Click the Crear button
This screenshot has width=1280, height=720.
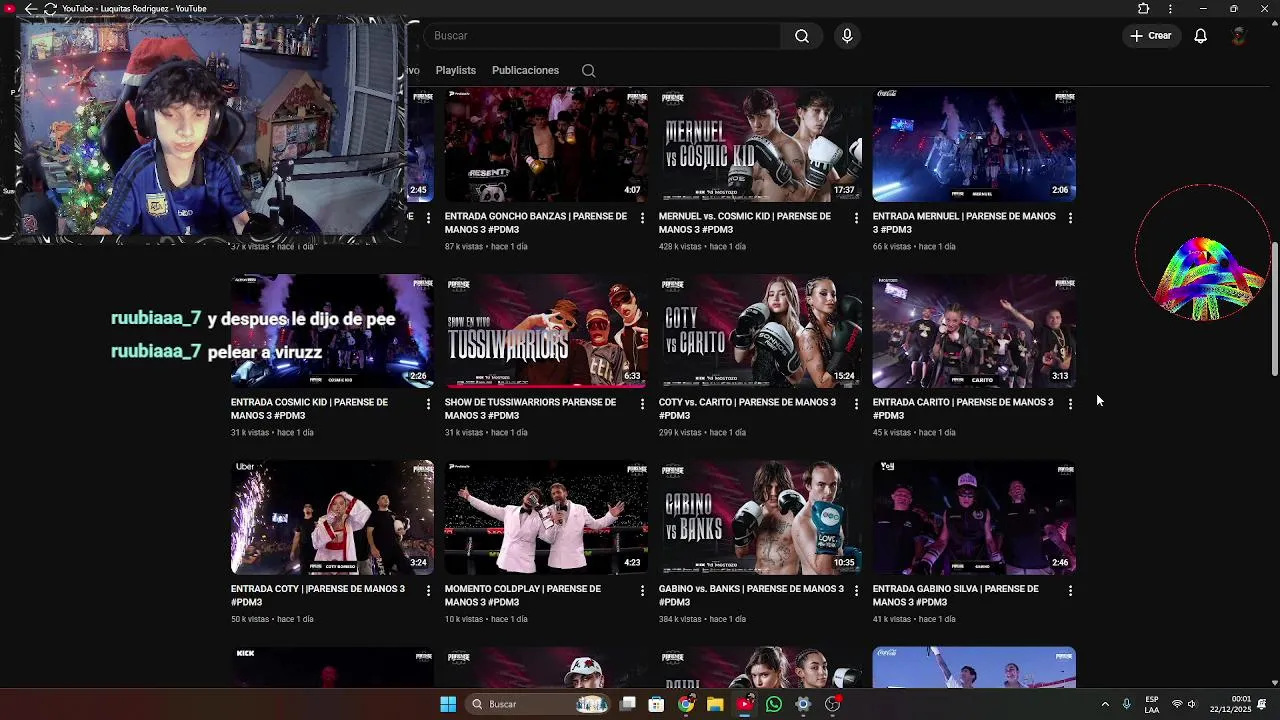coord(1151,36)
